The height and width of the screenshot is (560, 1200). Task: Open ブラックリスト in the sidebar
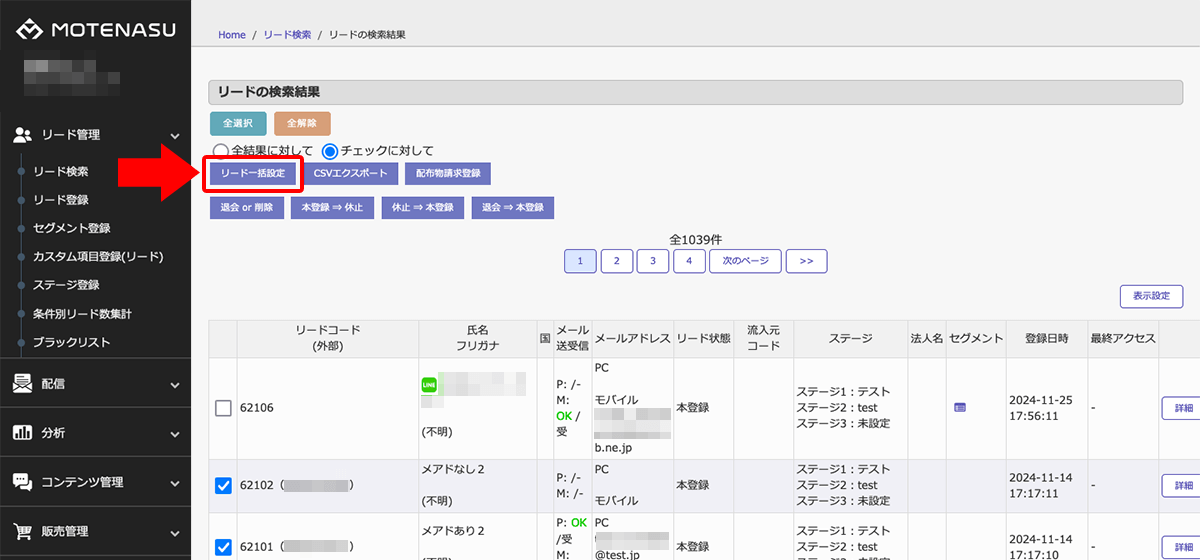pyautogui.click(x=72, y=342)
